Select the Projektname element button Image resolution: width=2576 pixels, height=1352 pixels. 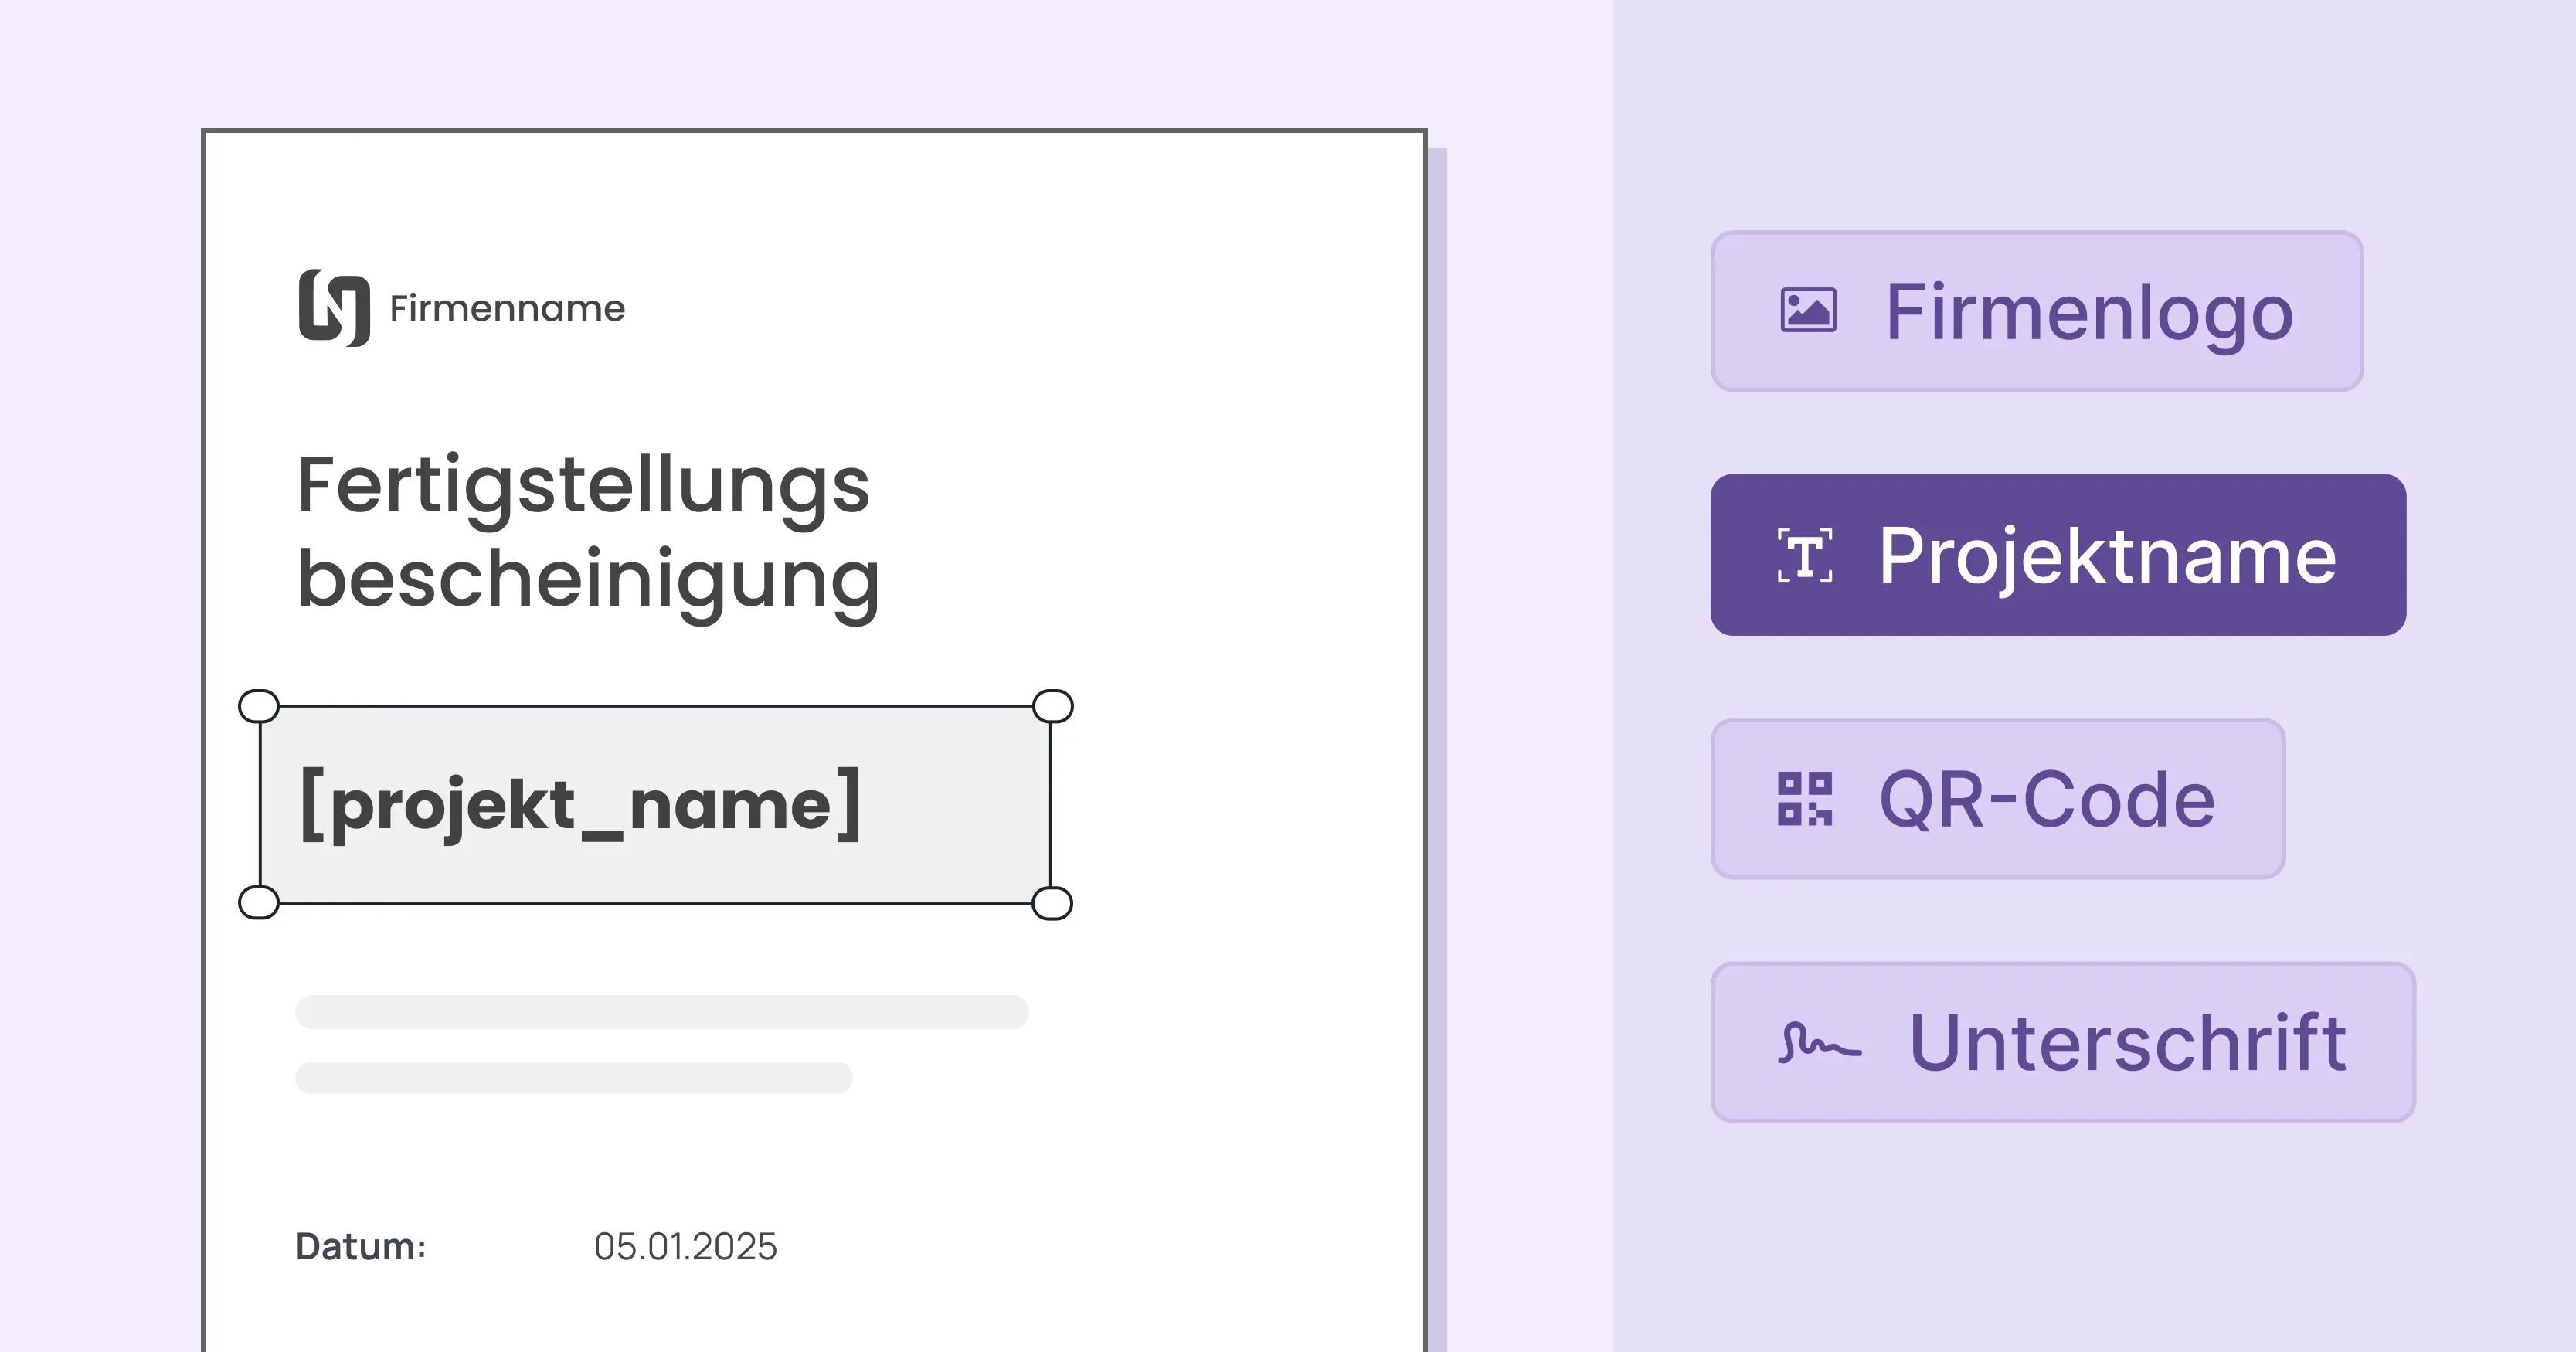2057,555
